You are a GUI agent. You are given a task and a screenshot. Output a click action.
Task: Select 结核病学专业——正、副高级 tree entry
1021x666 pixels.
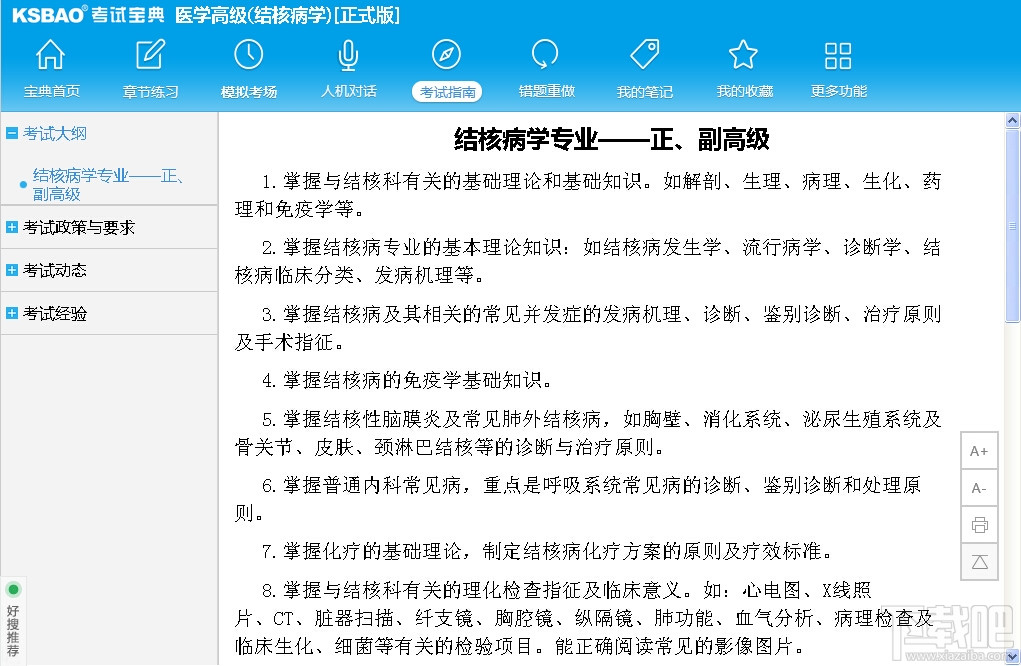[109, 184]
